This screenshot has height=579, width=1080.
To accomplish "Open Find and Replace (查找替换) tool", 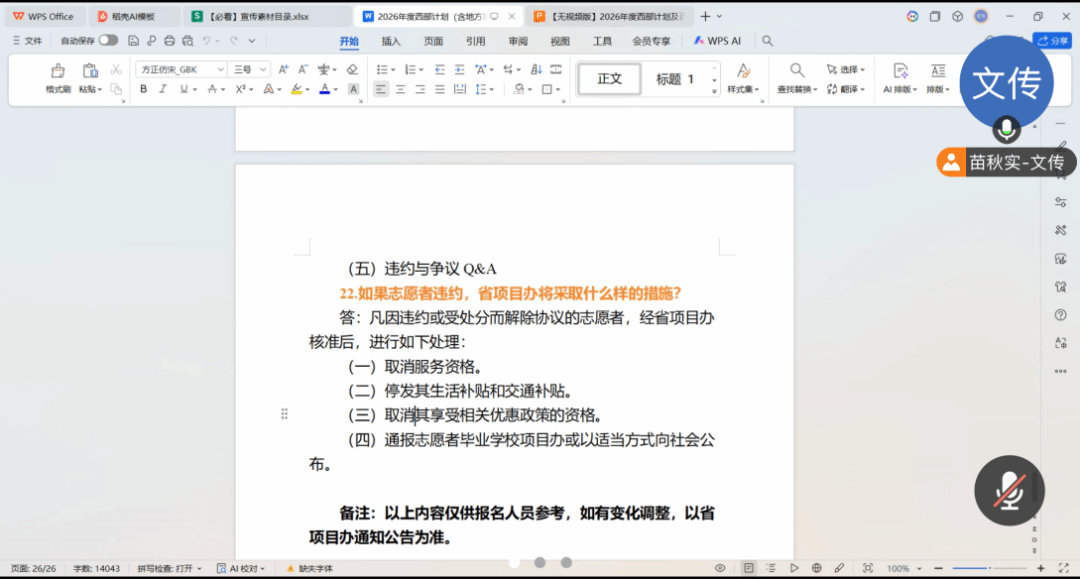I will (797, 78).
